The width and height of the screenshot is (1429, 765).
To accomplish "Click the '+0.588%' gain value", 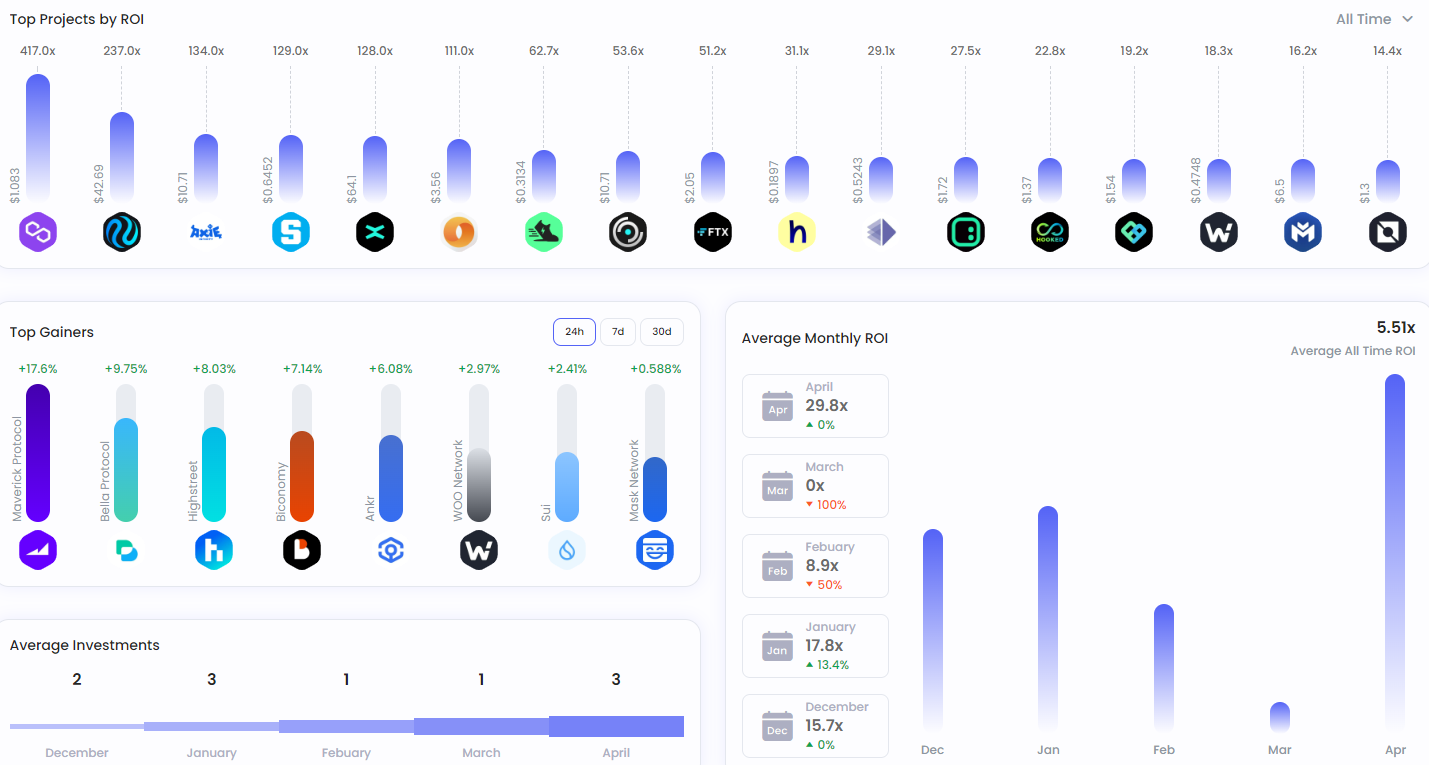I will pos(655,369).
